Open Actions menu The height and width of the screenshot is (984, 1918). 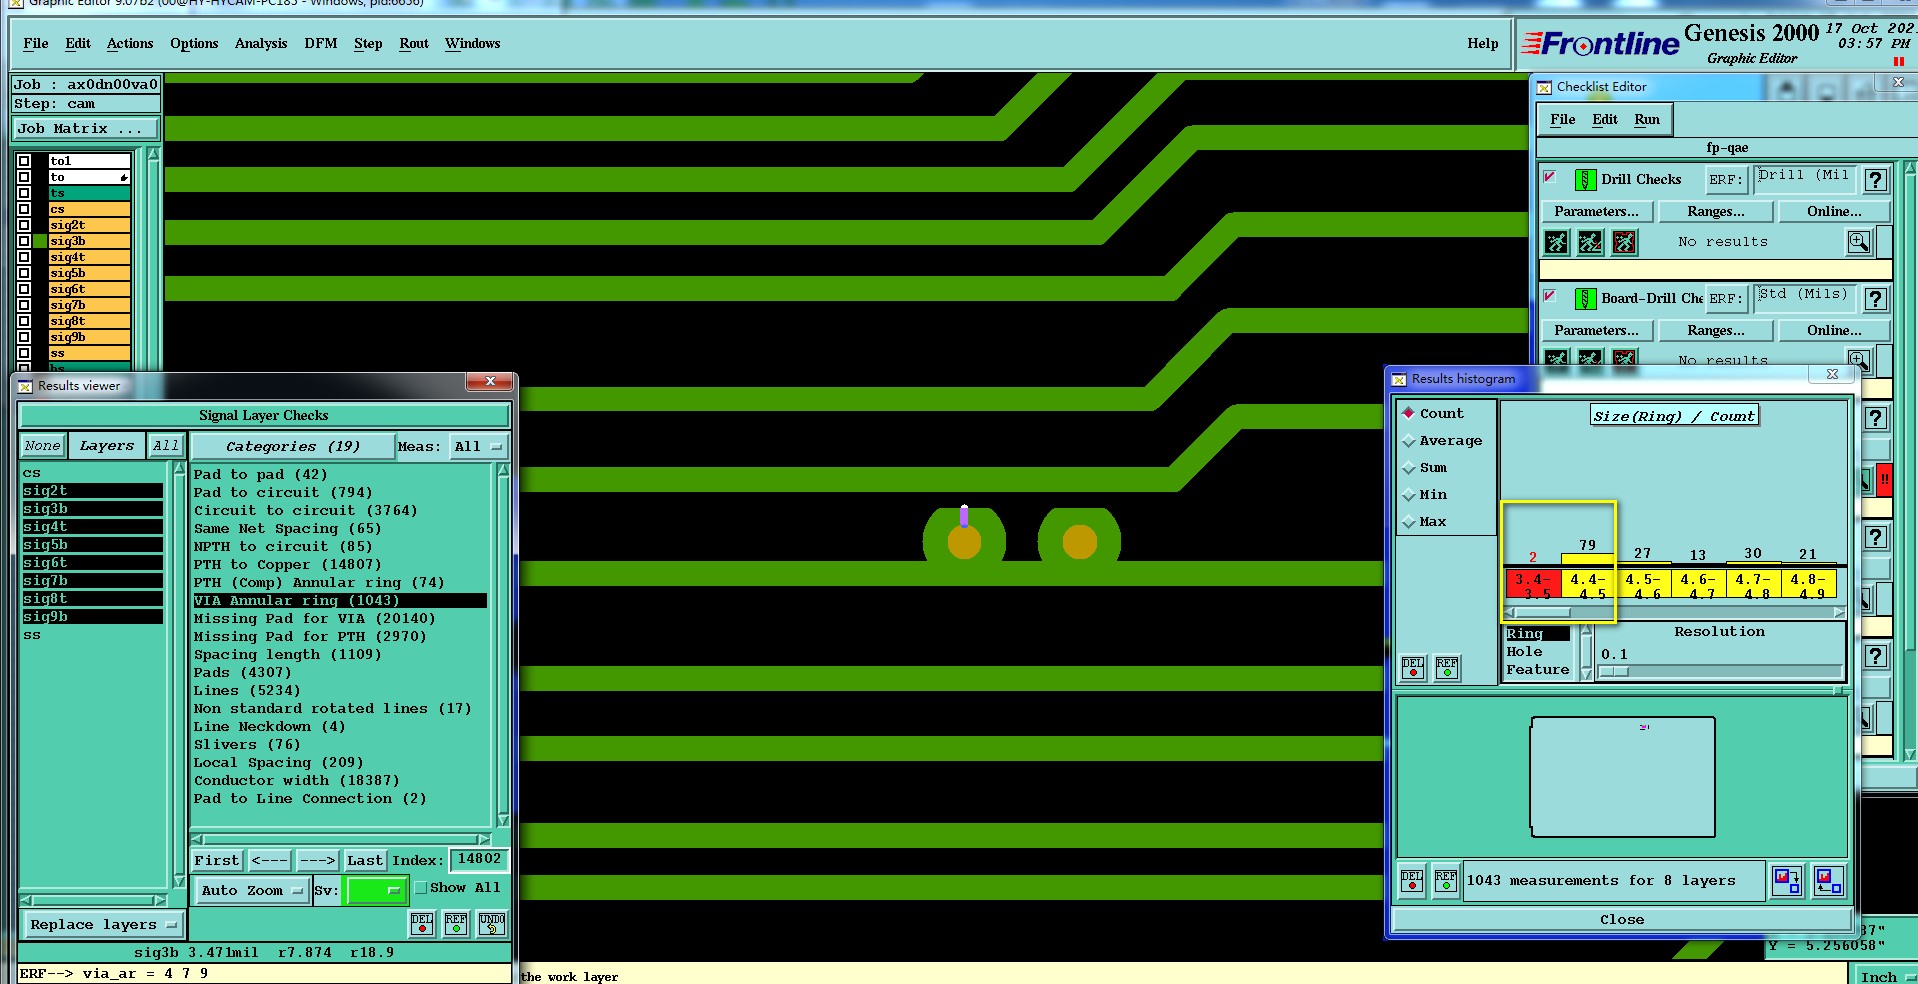[130, 43]
